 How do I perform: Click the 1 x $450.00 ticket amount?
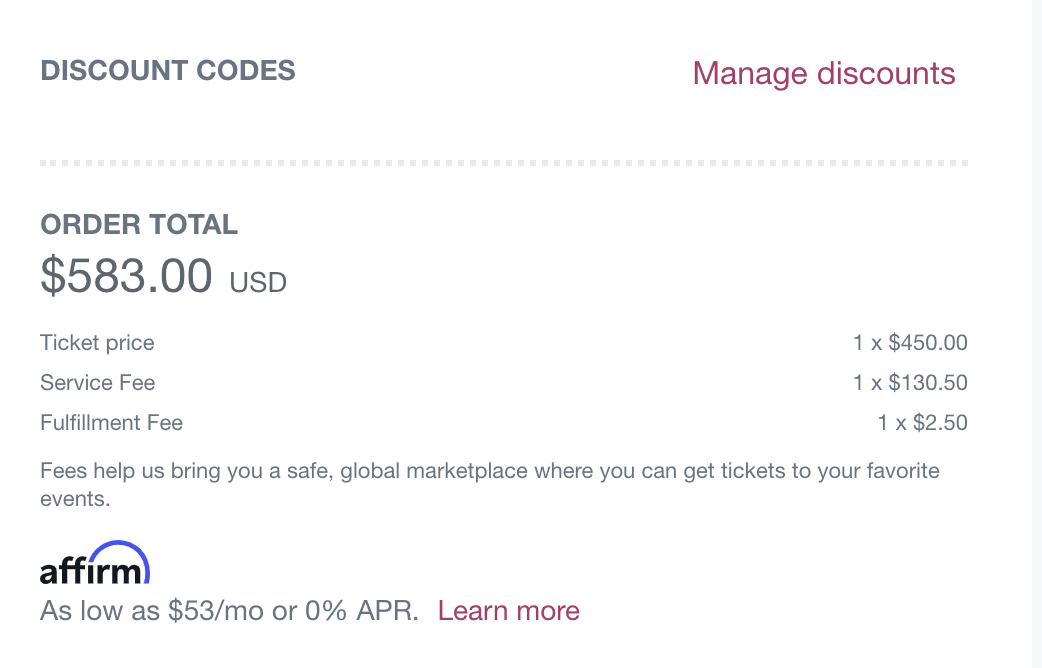coord(910,343)
